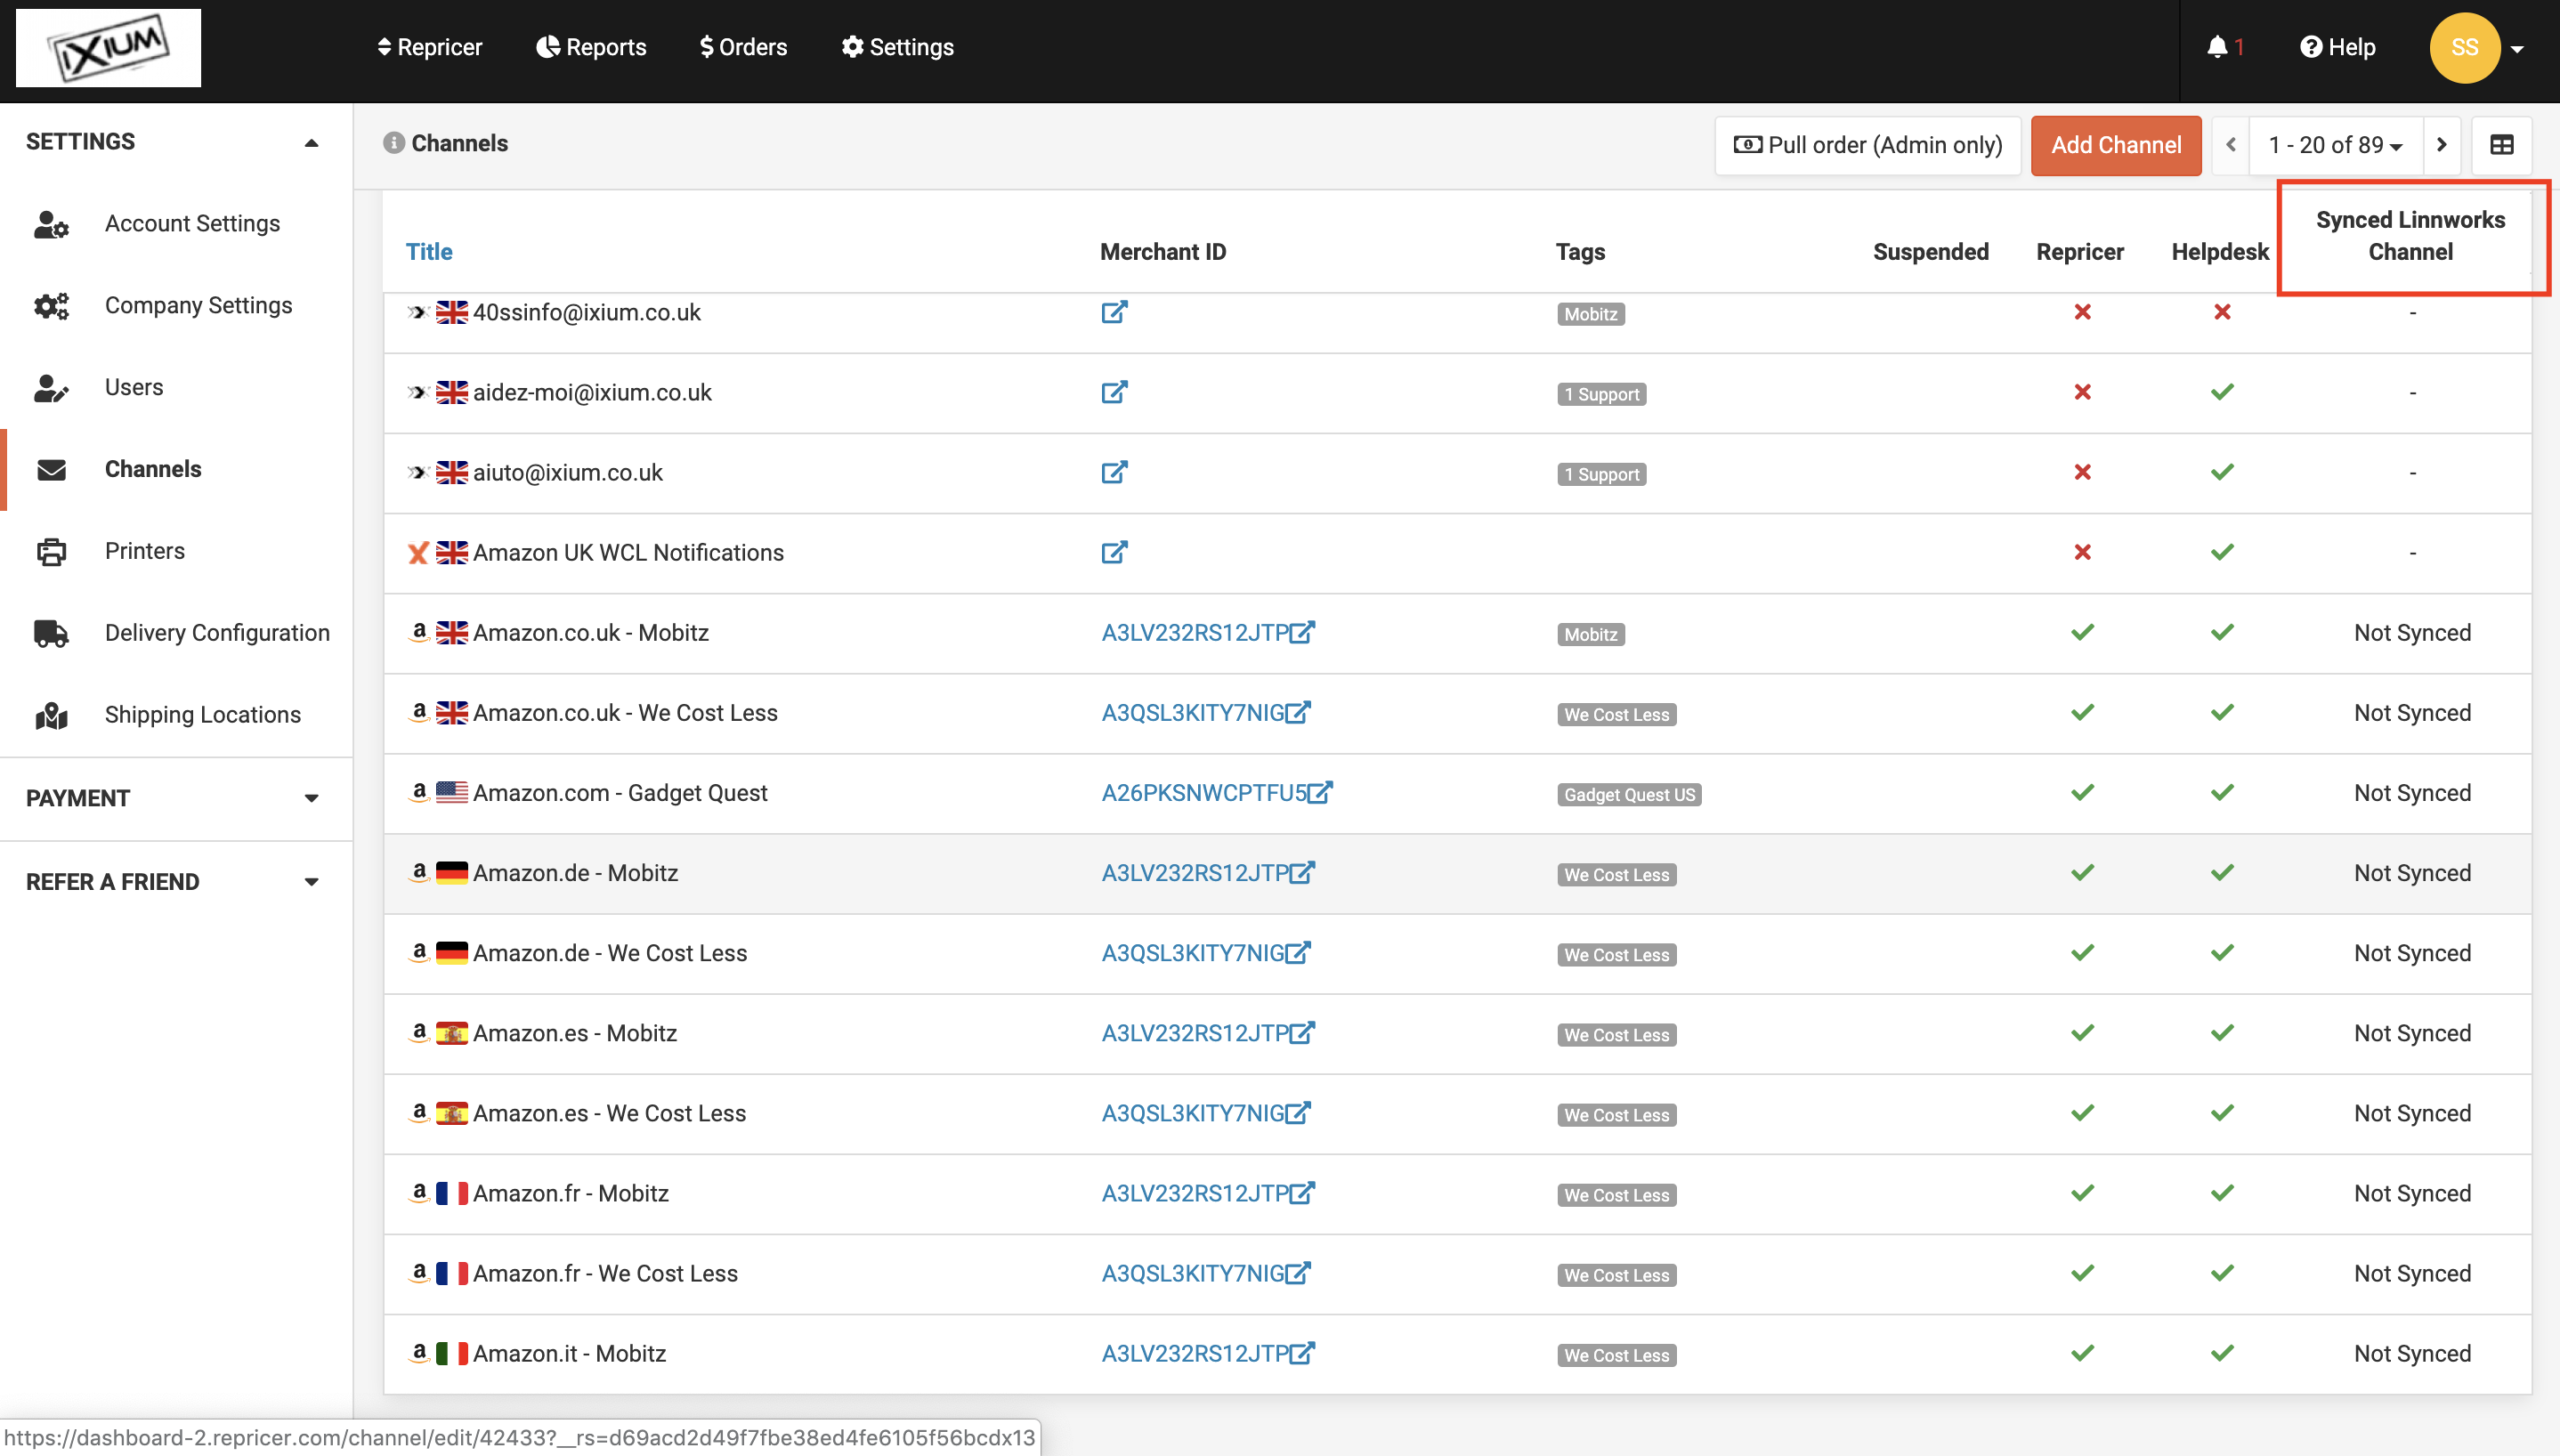Open external link for aiuto@ixium.co.uk
Screen dimensions: 2560x1456
pos(1114,472)
